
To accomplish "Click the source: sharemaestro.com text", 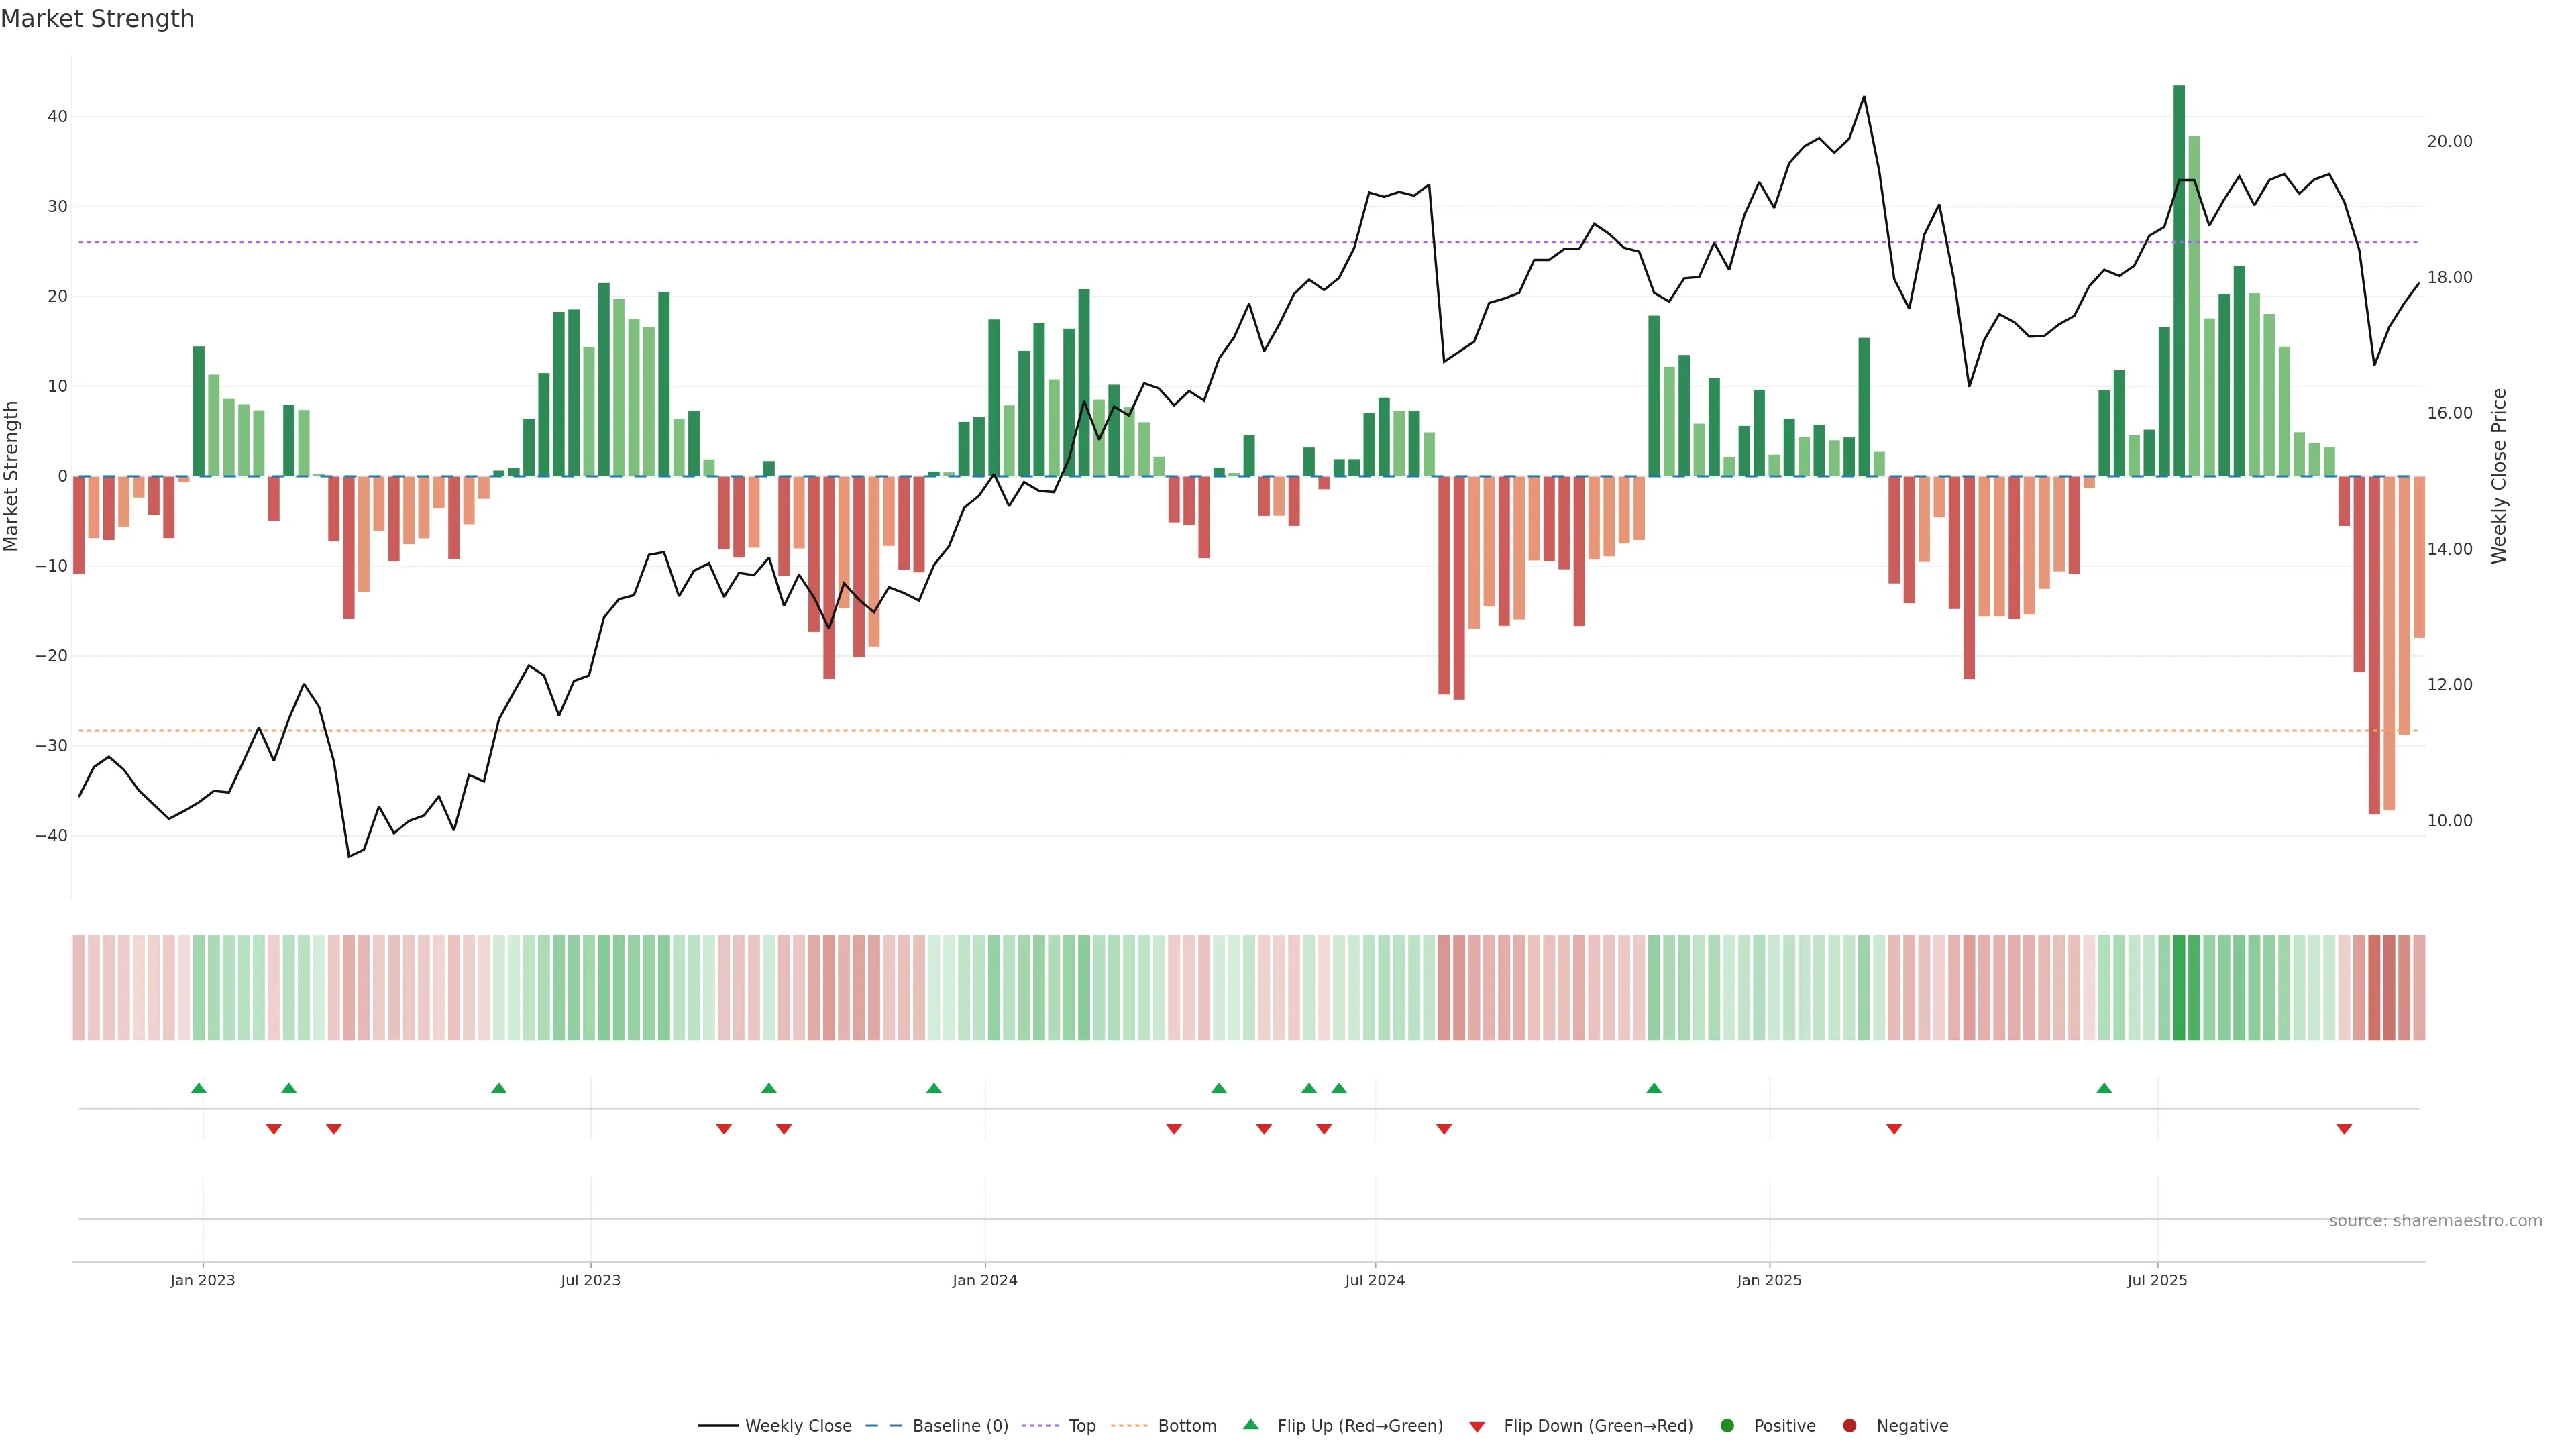I will 2435,1221.
